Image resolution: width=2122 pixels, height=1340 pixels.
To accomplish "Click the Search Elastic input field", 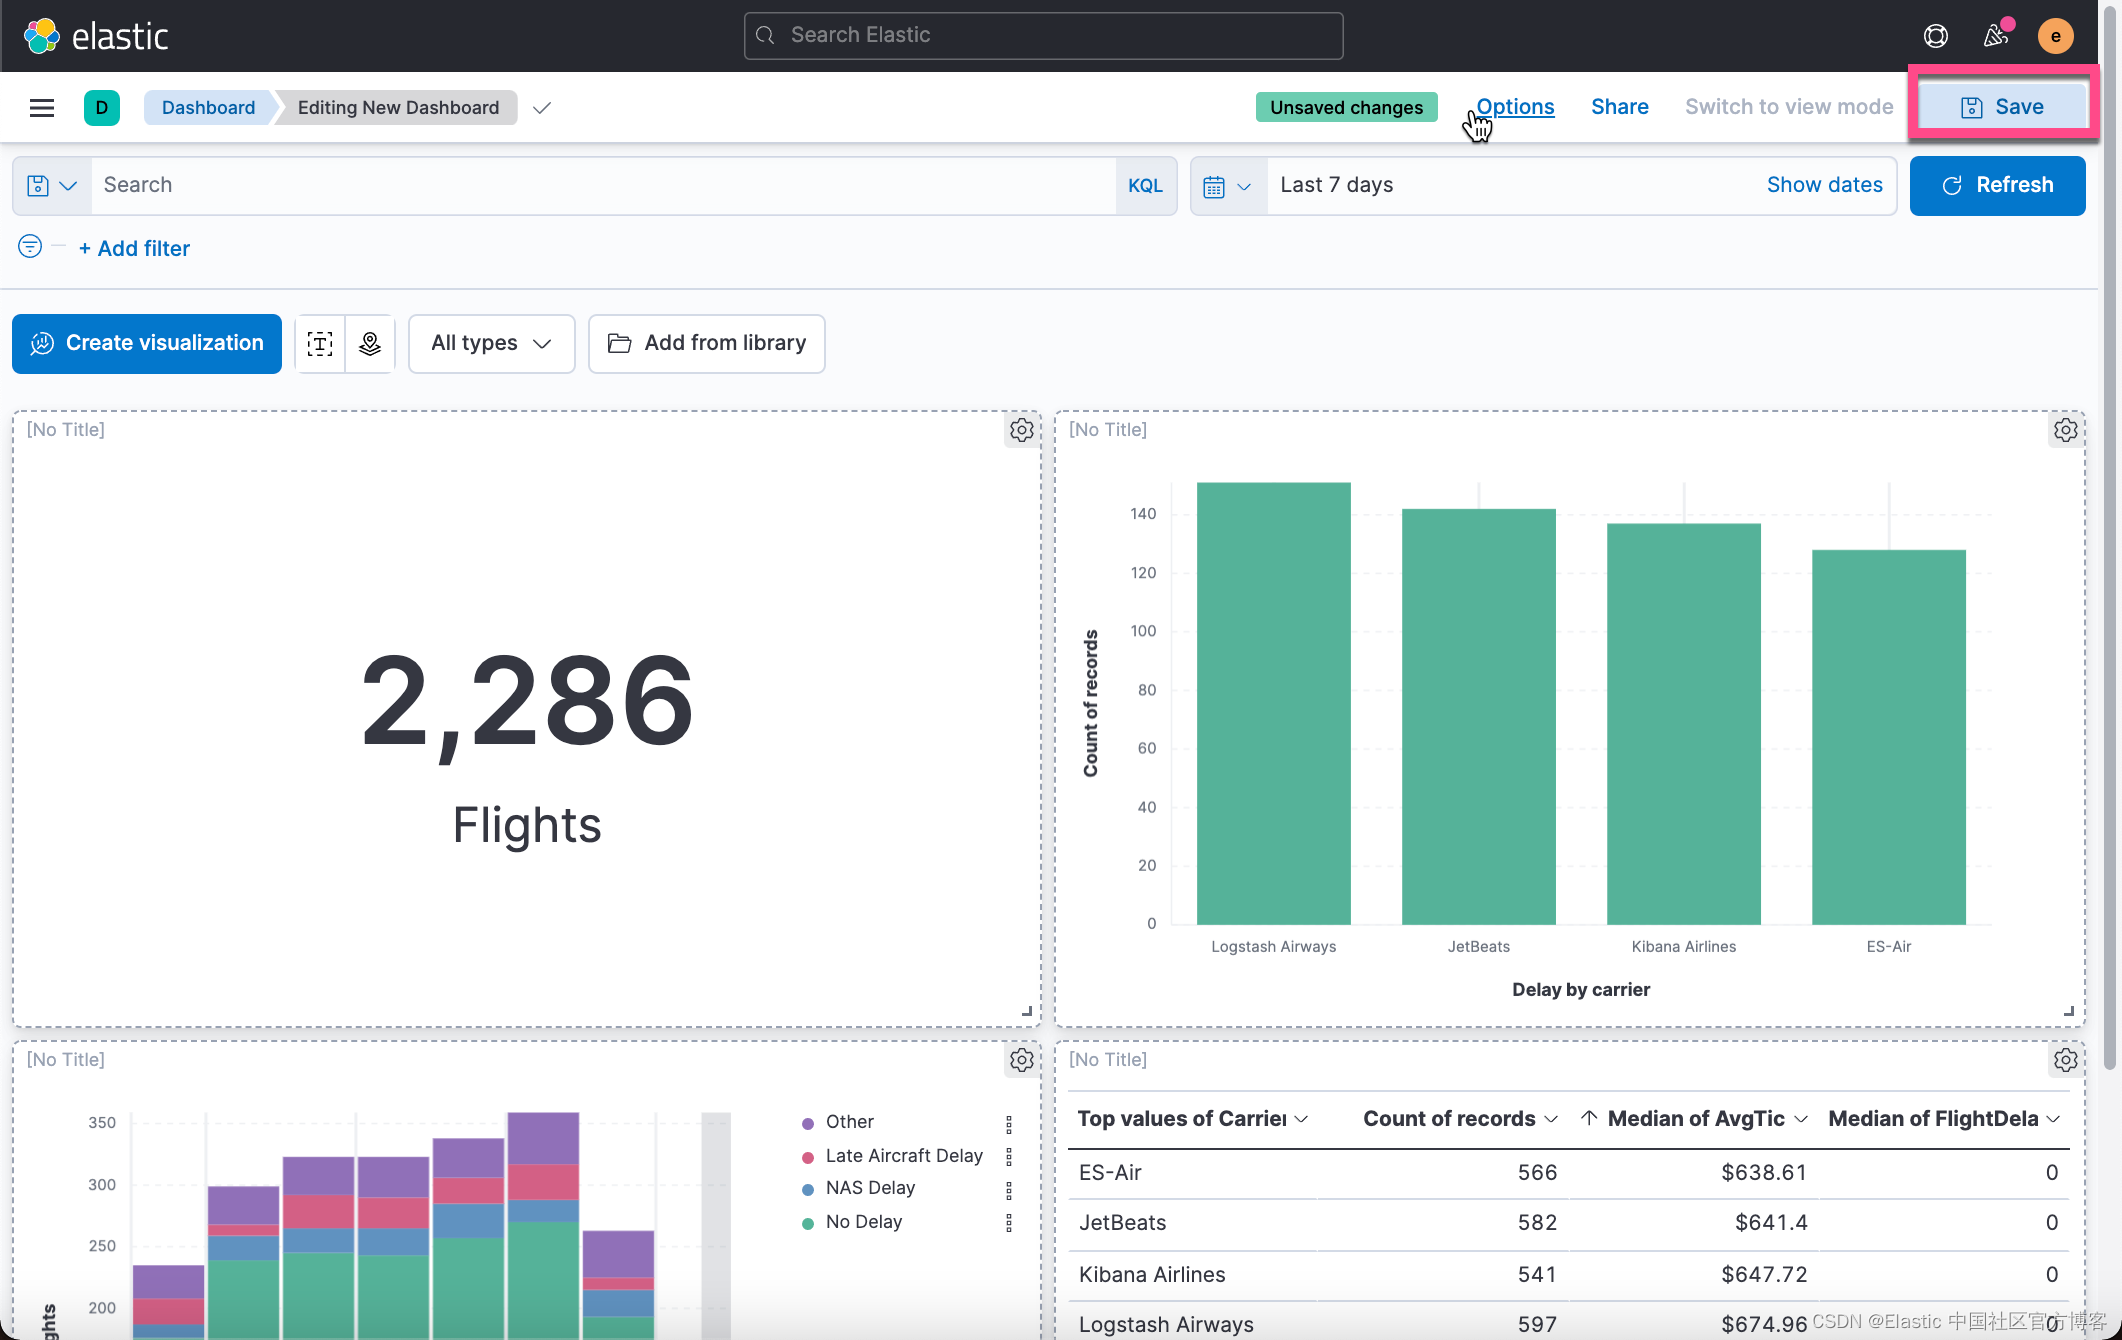I will click(x=1043, y=36).
